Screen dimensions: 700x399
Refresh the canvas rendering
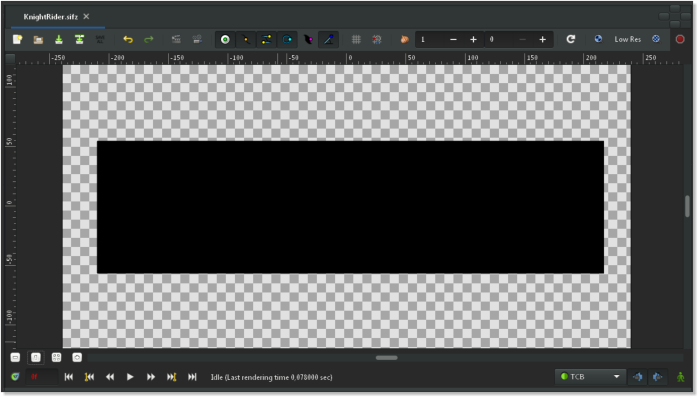point(571,39)
